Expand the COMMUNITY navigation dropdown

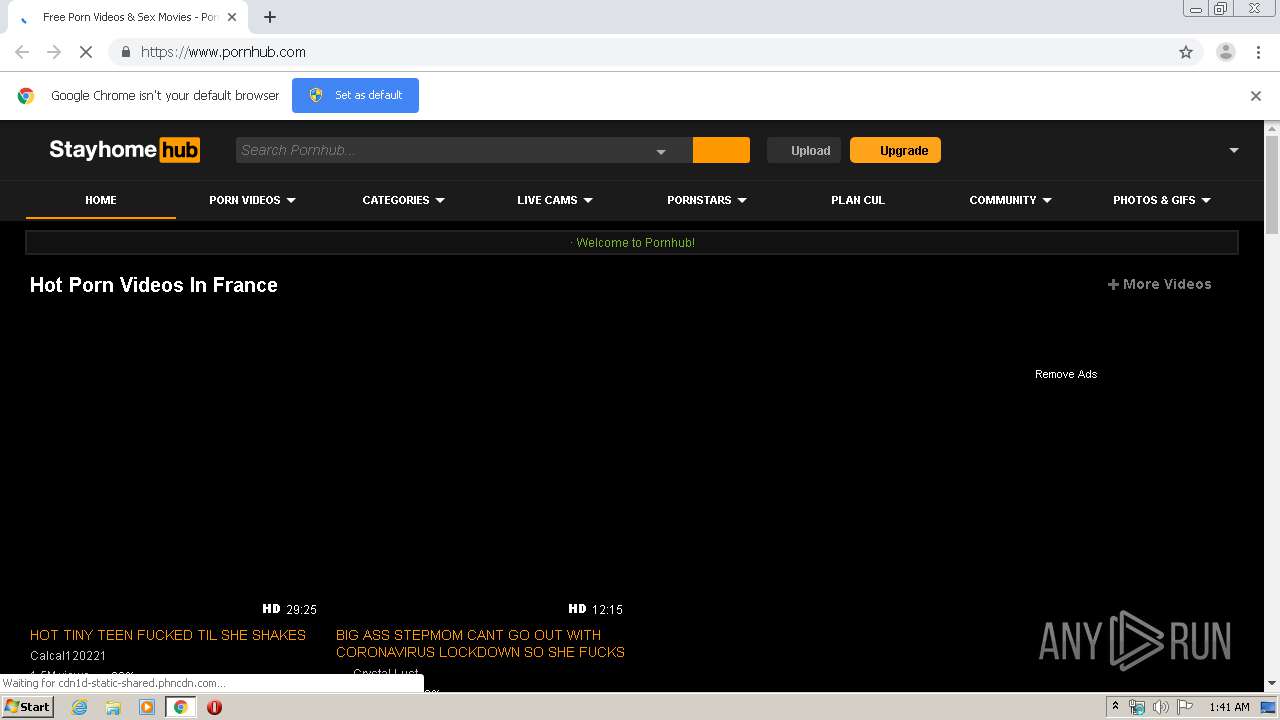point(1010,200)
